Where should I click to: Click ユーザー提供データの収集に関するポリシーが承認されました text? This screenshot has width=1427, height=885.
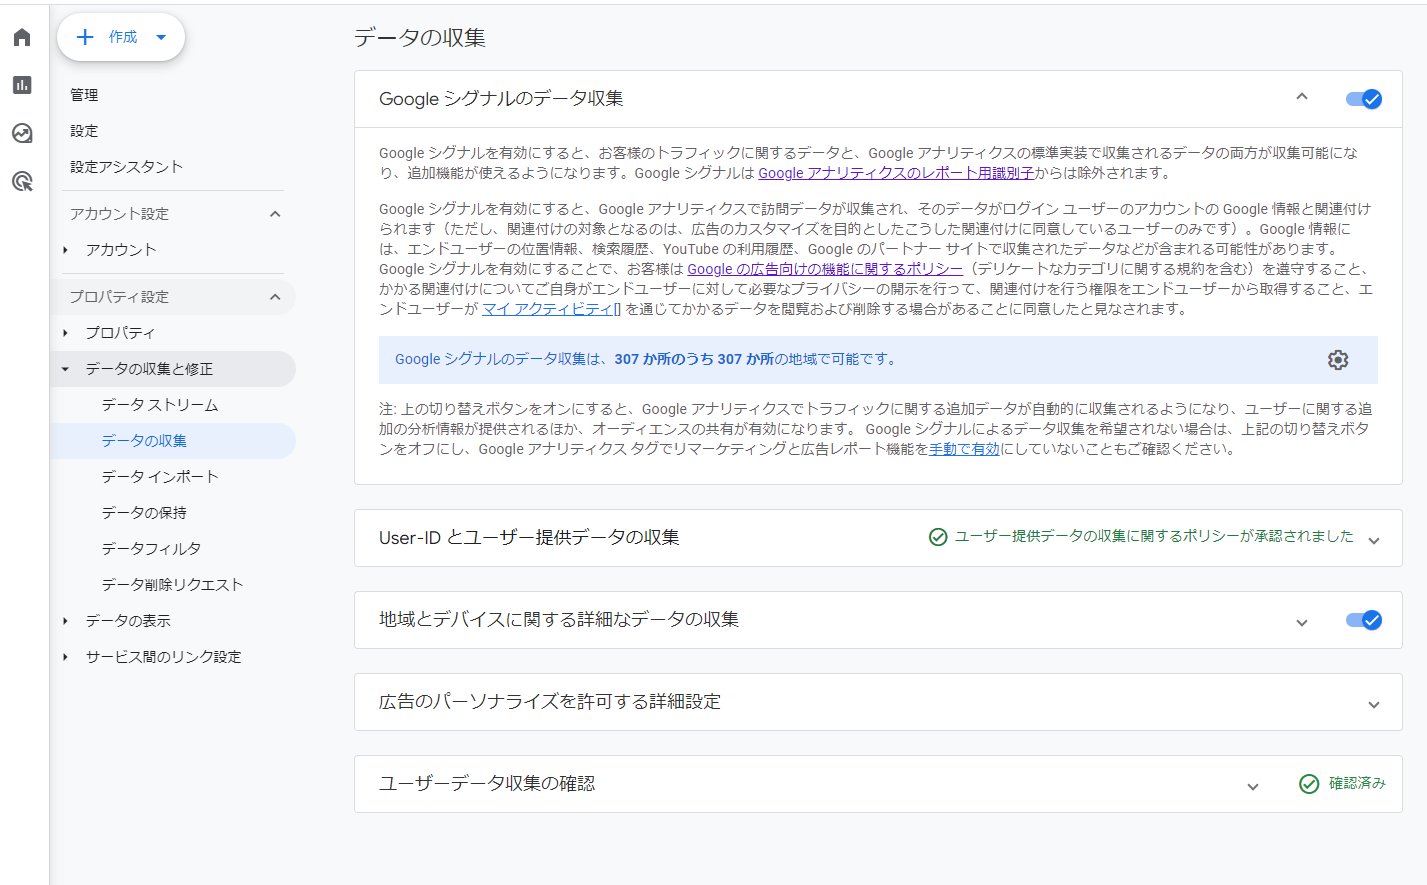tap(1154, 536)
